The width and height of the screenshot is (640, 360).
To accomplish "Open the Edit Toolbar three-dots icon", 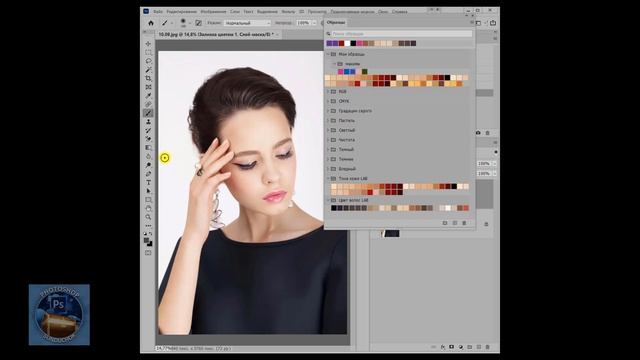I will click(148, 226).
